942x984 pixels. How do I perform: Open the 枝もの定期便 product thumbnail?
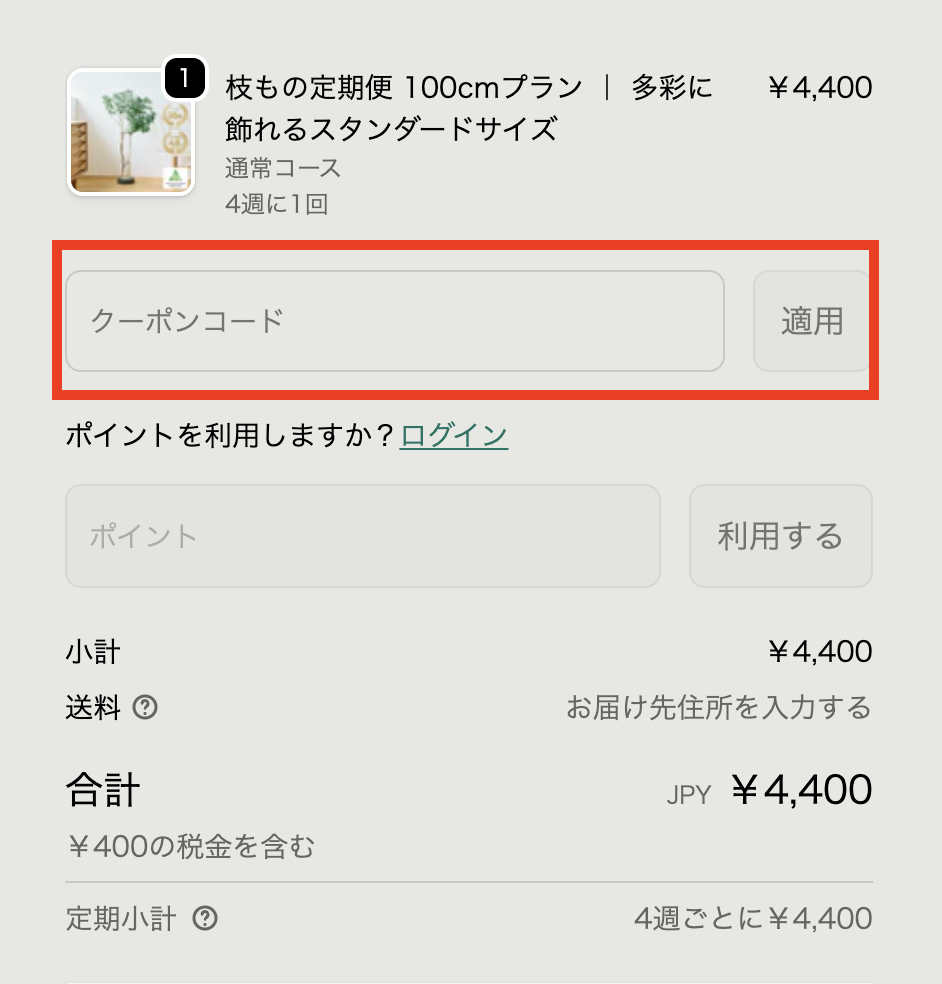point(129,133)
